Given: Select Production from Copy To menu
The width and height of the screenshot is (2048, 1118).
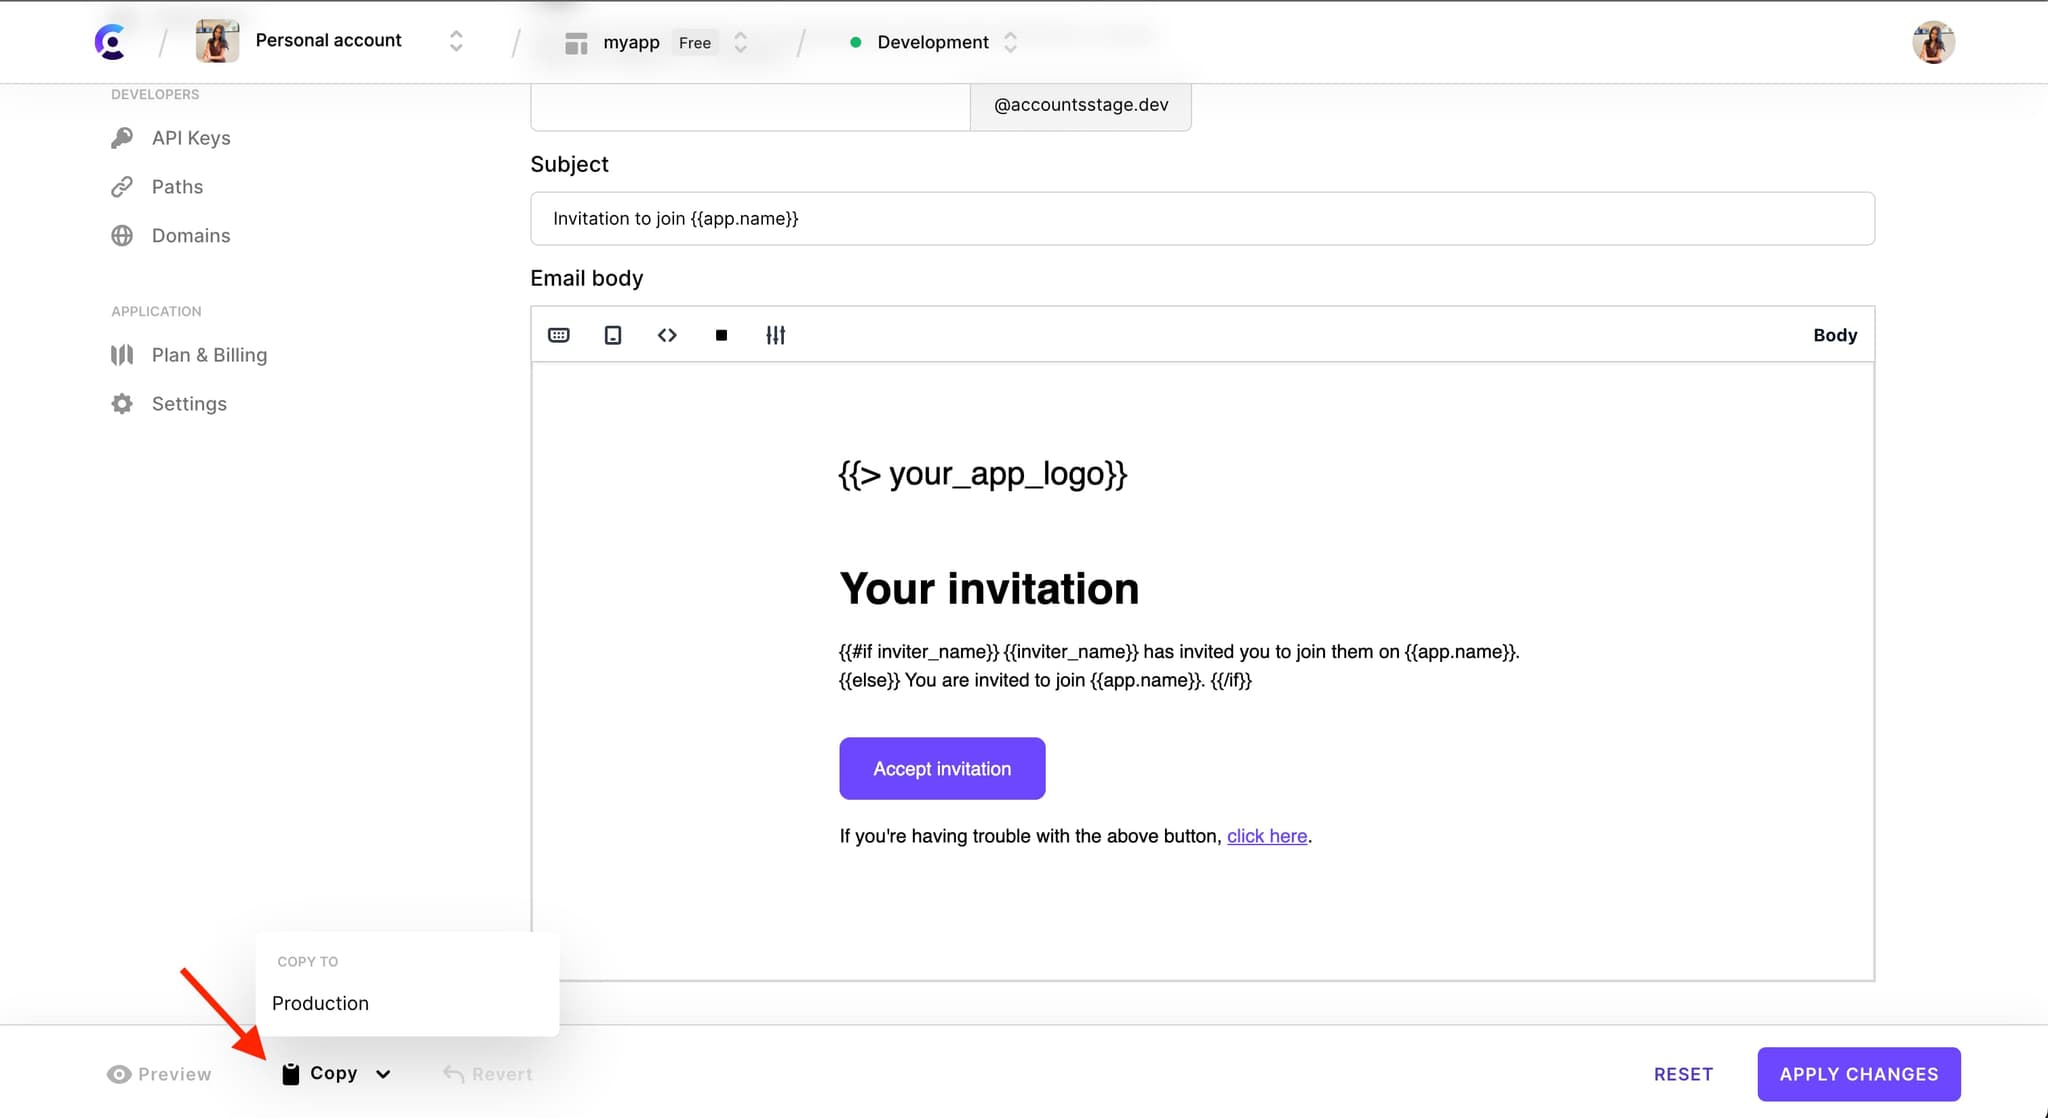Looking at the screenshot, I should 319,1002.
